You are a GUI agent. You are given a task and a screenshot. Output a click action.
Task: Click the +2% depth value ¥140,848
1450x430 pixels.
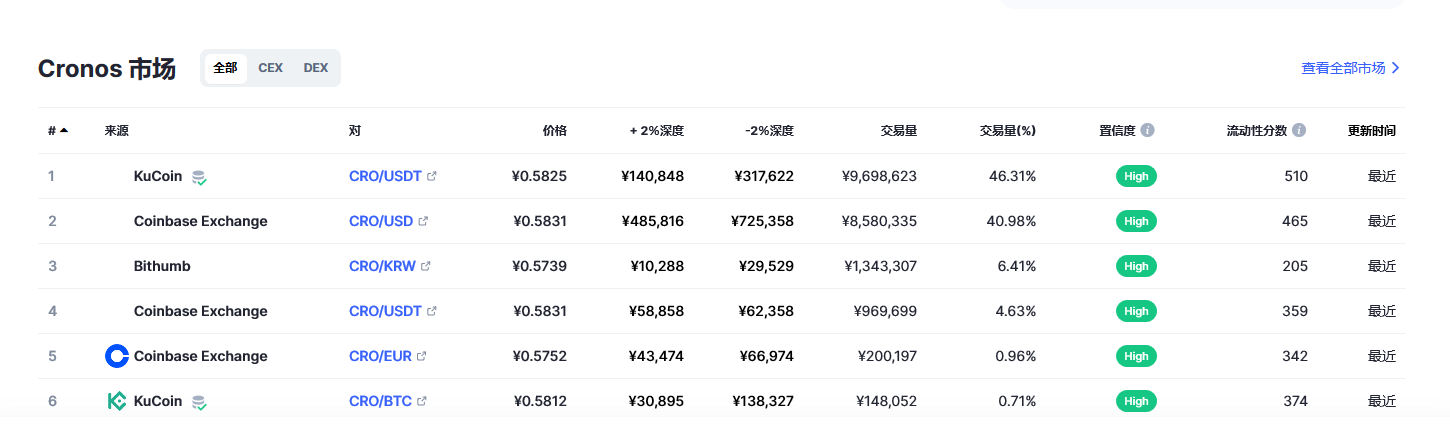pyautogui.click(x=652, y=176)
